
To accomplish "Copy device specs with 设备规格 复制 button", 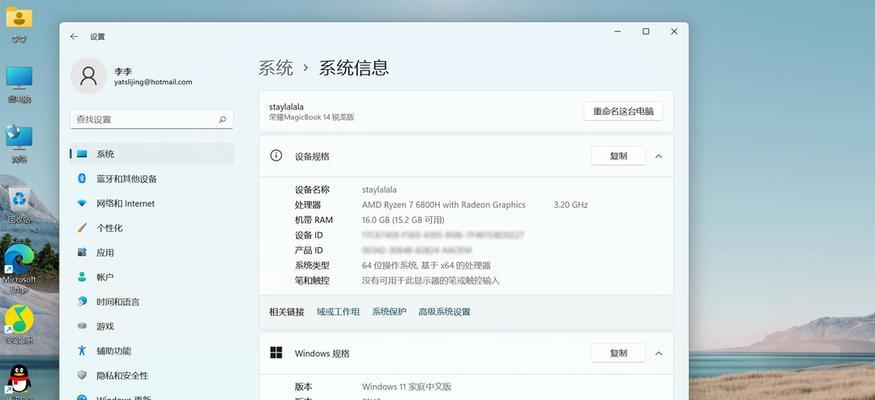I will tap(618, 156).
